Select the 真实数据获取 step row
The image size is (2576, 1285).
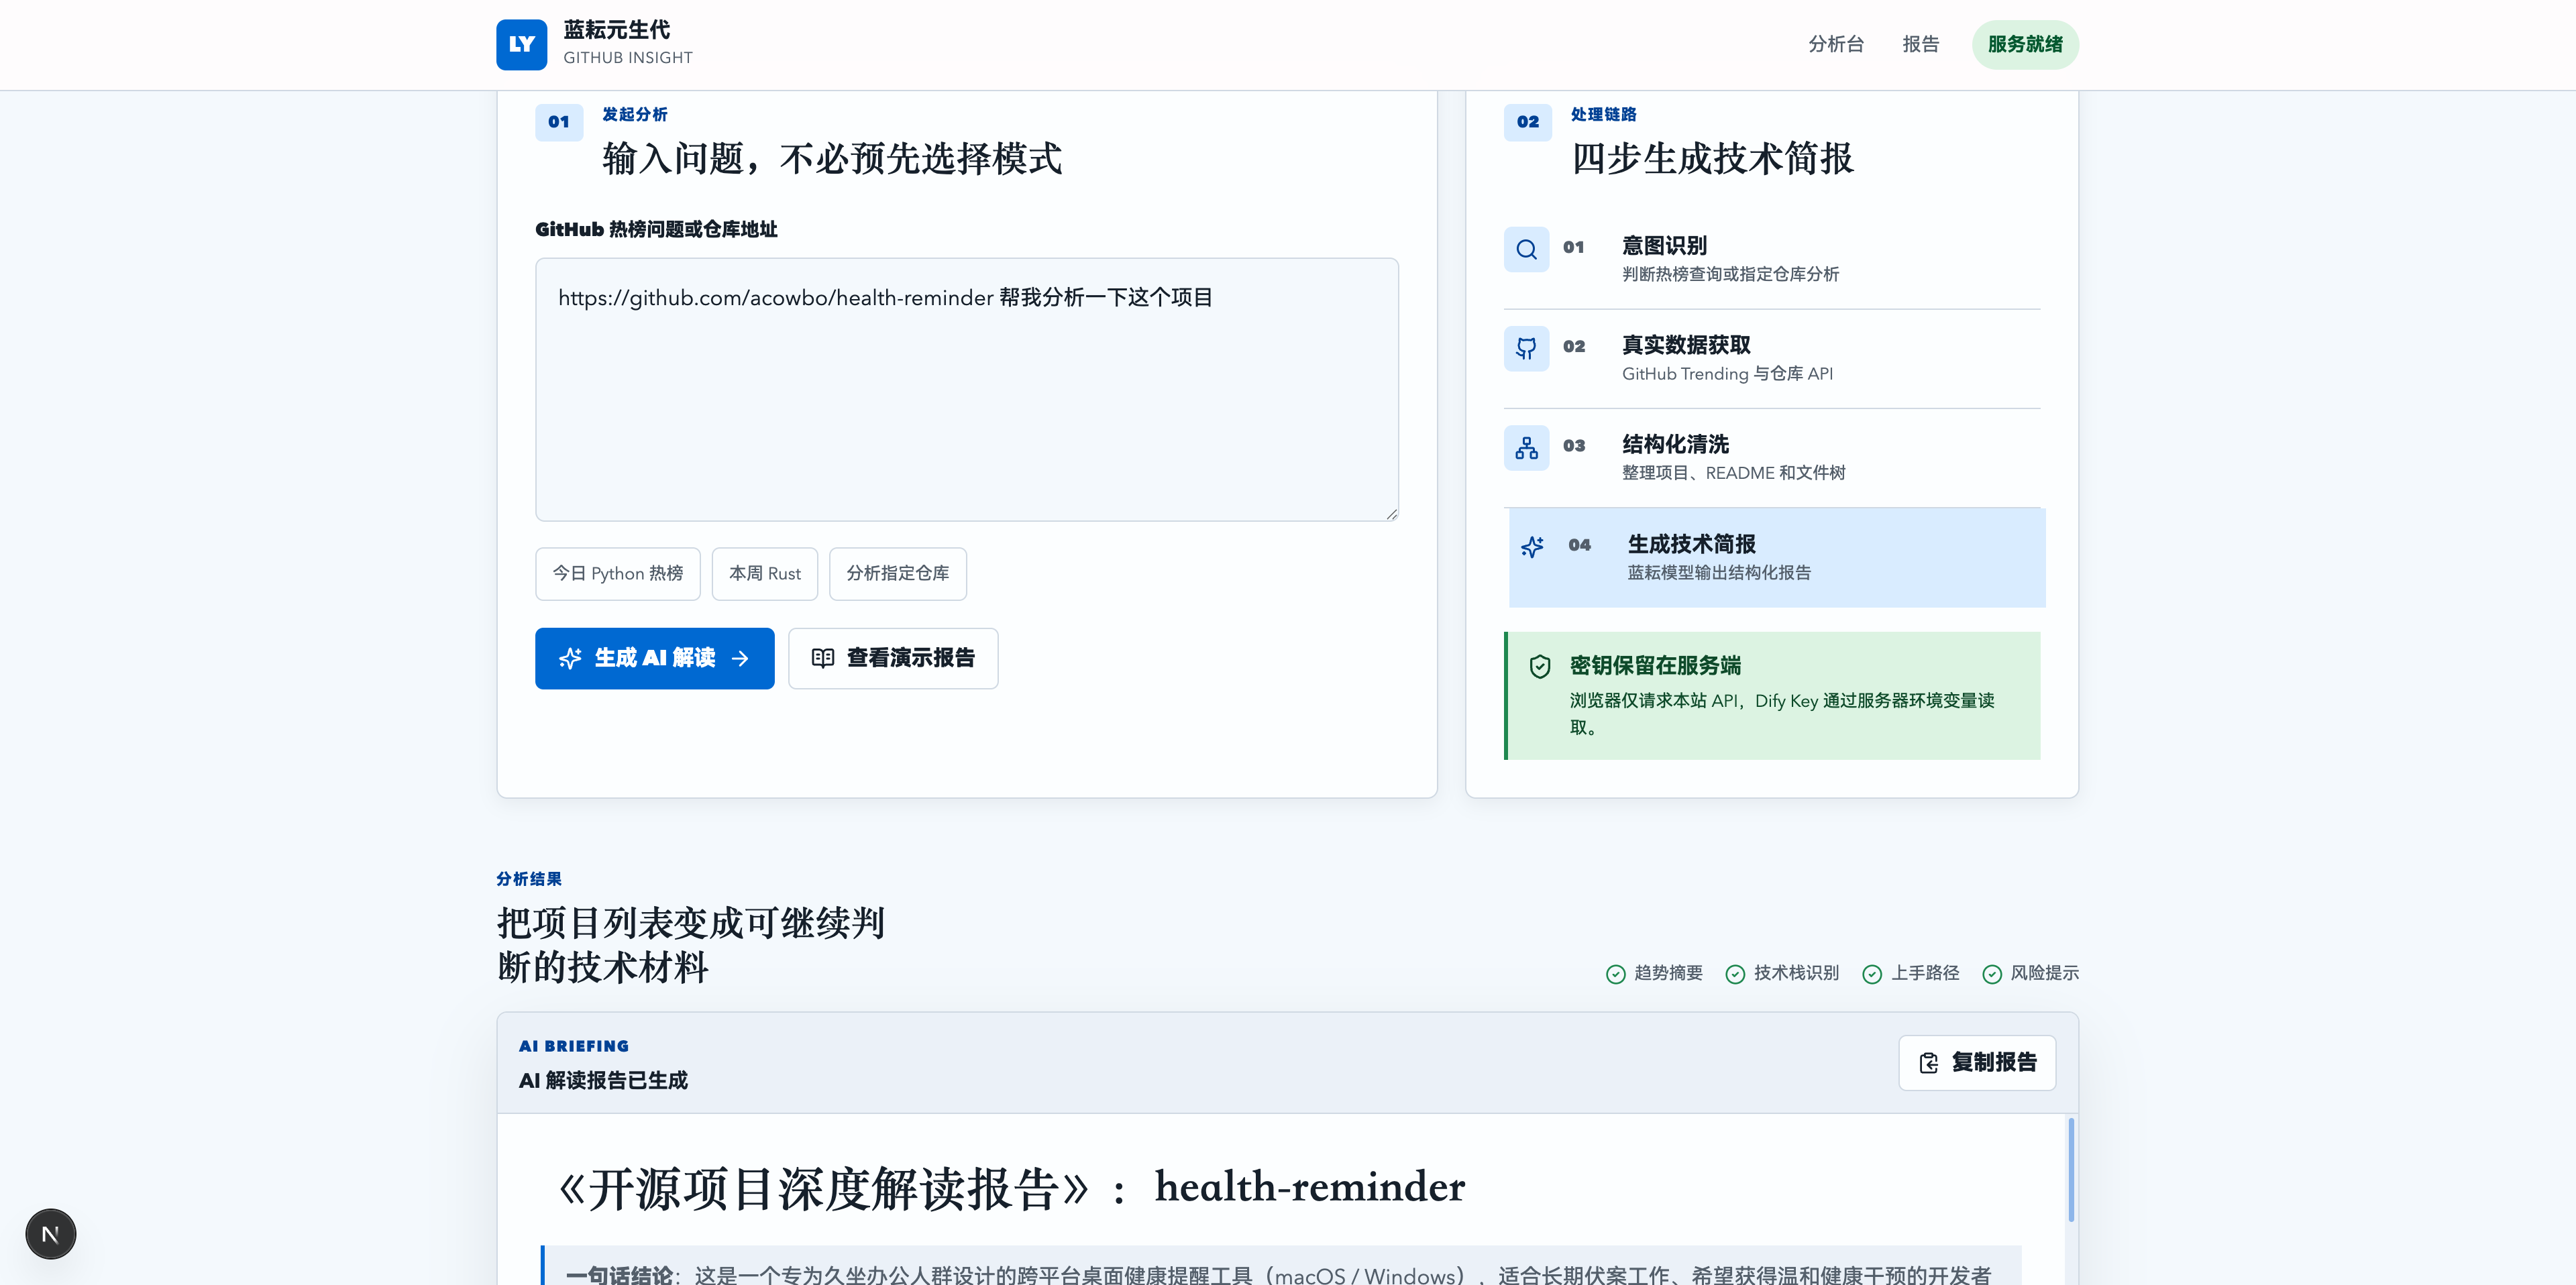pyautogui.click(x=1771, y=358)
